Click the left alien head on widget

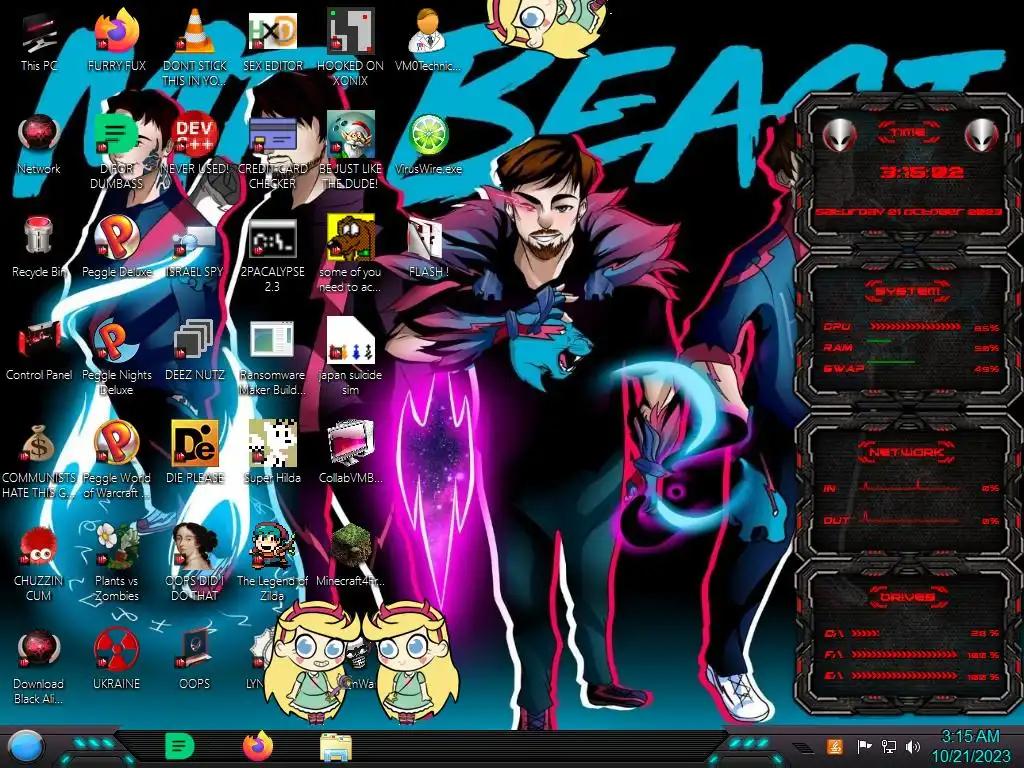(x=840, y=136)
